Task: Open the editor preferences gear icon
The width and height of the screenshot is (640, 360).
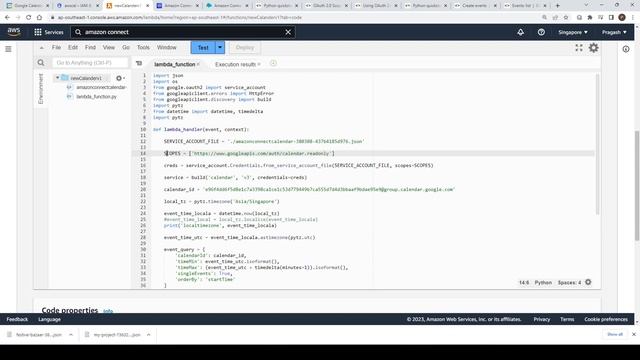Action: 593,48
